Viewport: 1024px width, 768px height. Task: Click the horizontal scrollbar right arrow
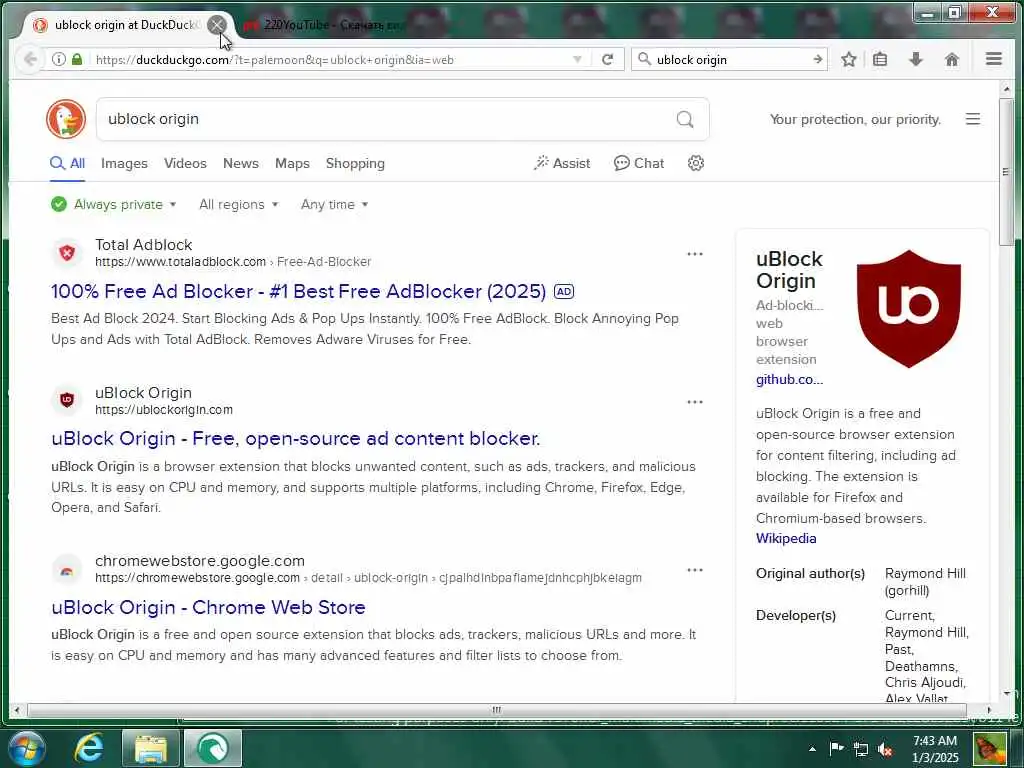click(988, 710)
